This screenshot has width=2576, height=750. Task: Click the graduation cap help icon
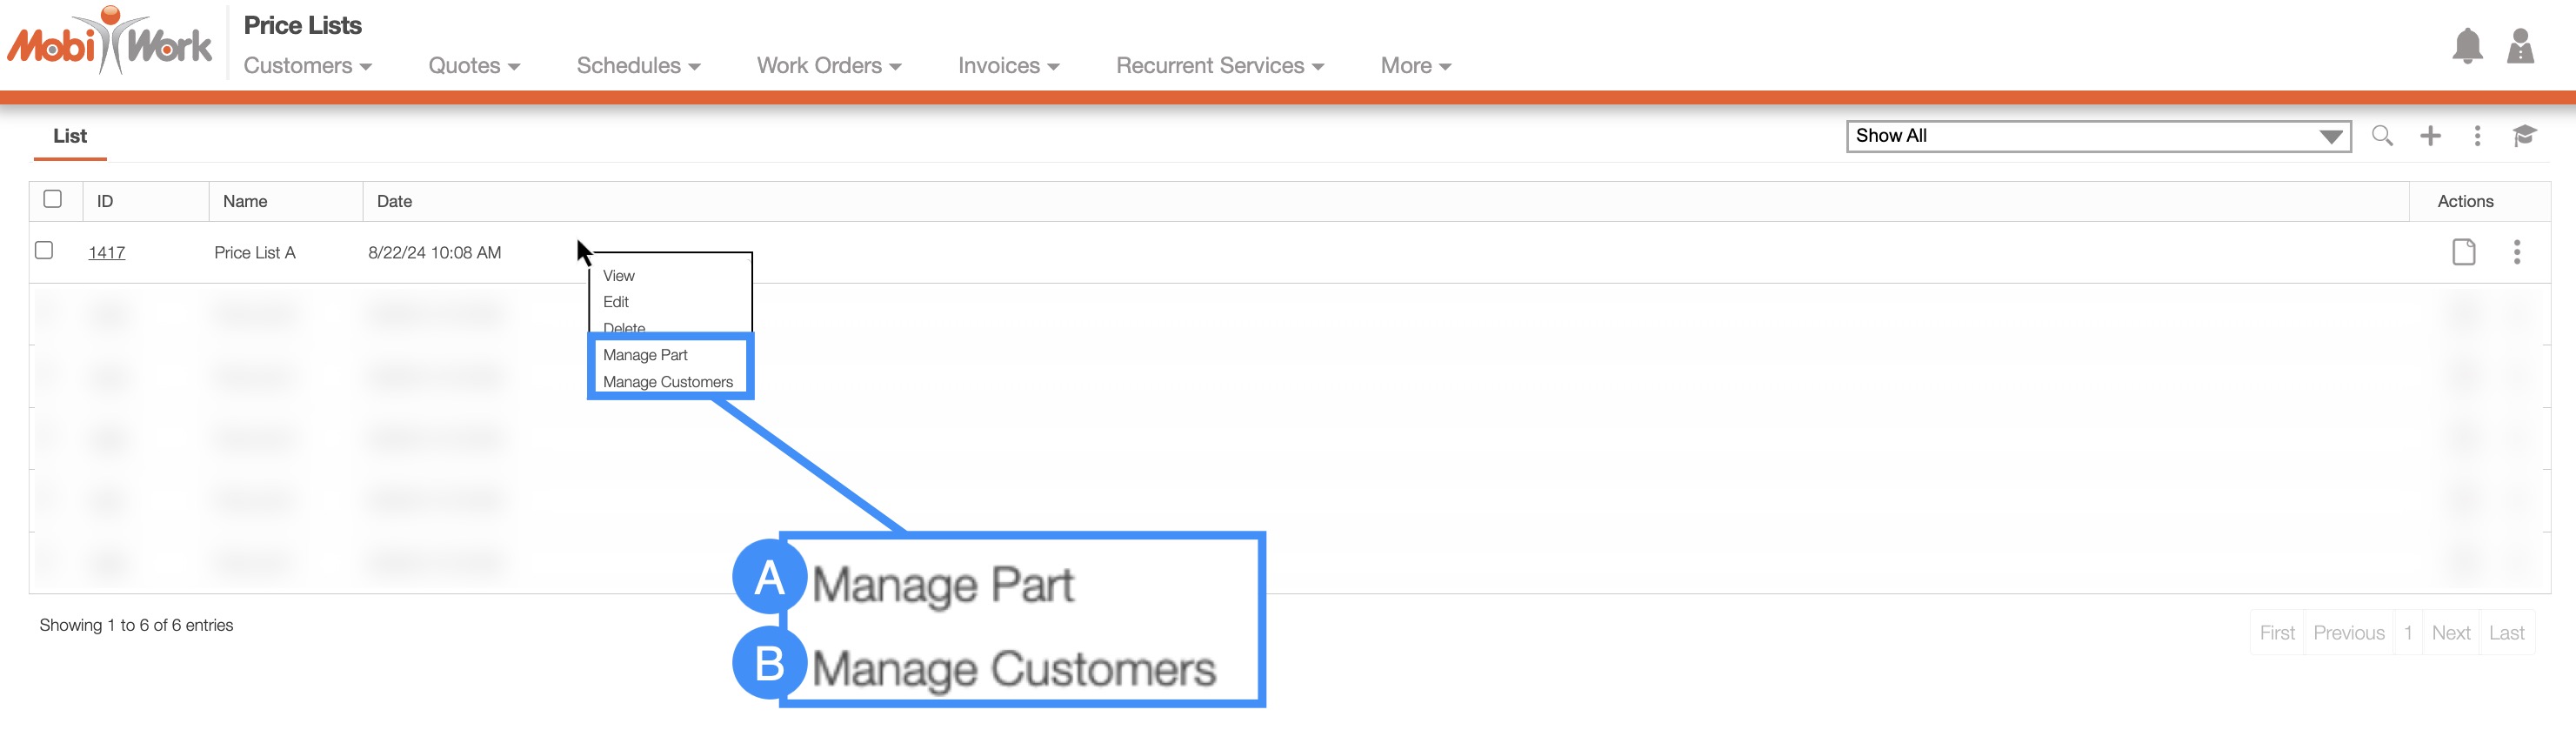(2524, 136)
